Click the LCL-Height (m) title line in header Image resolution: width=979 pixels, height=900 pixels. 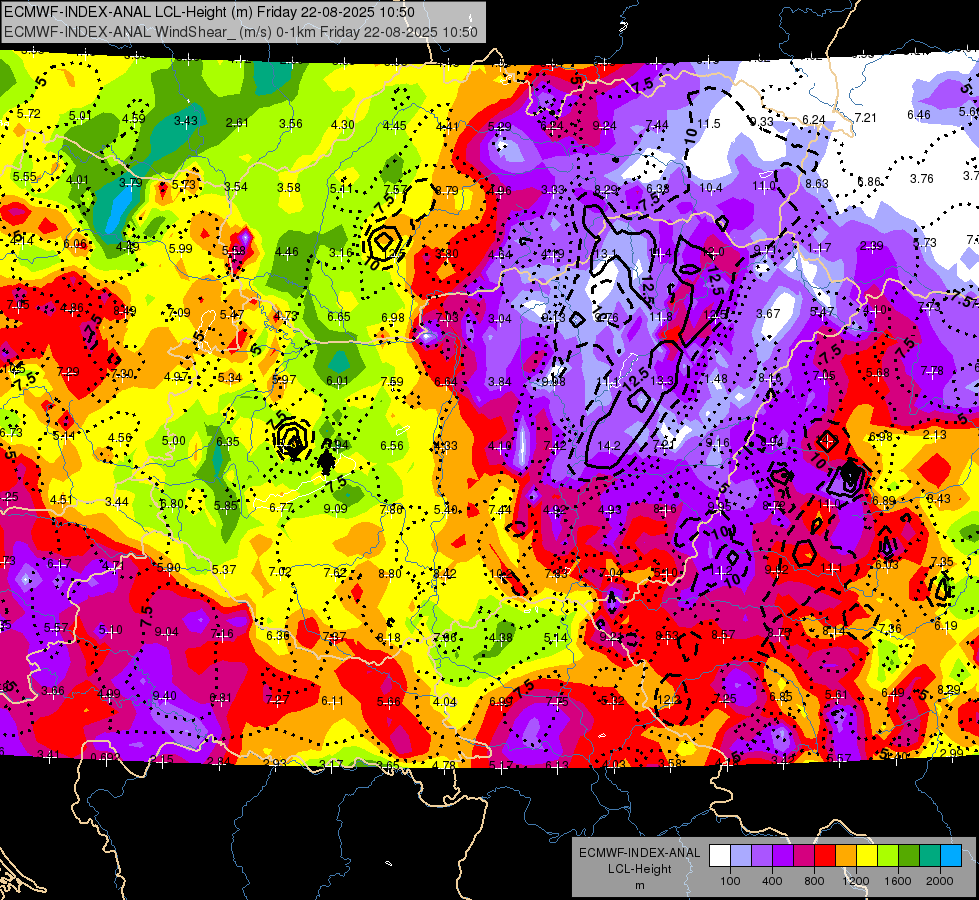(209, 12)
